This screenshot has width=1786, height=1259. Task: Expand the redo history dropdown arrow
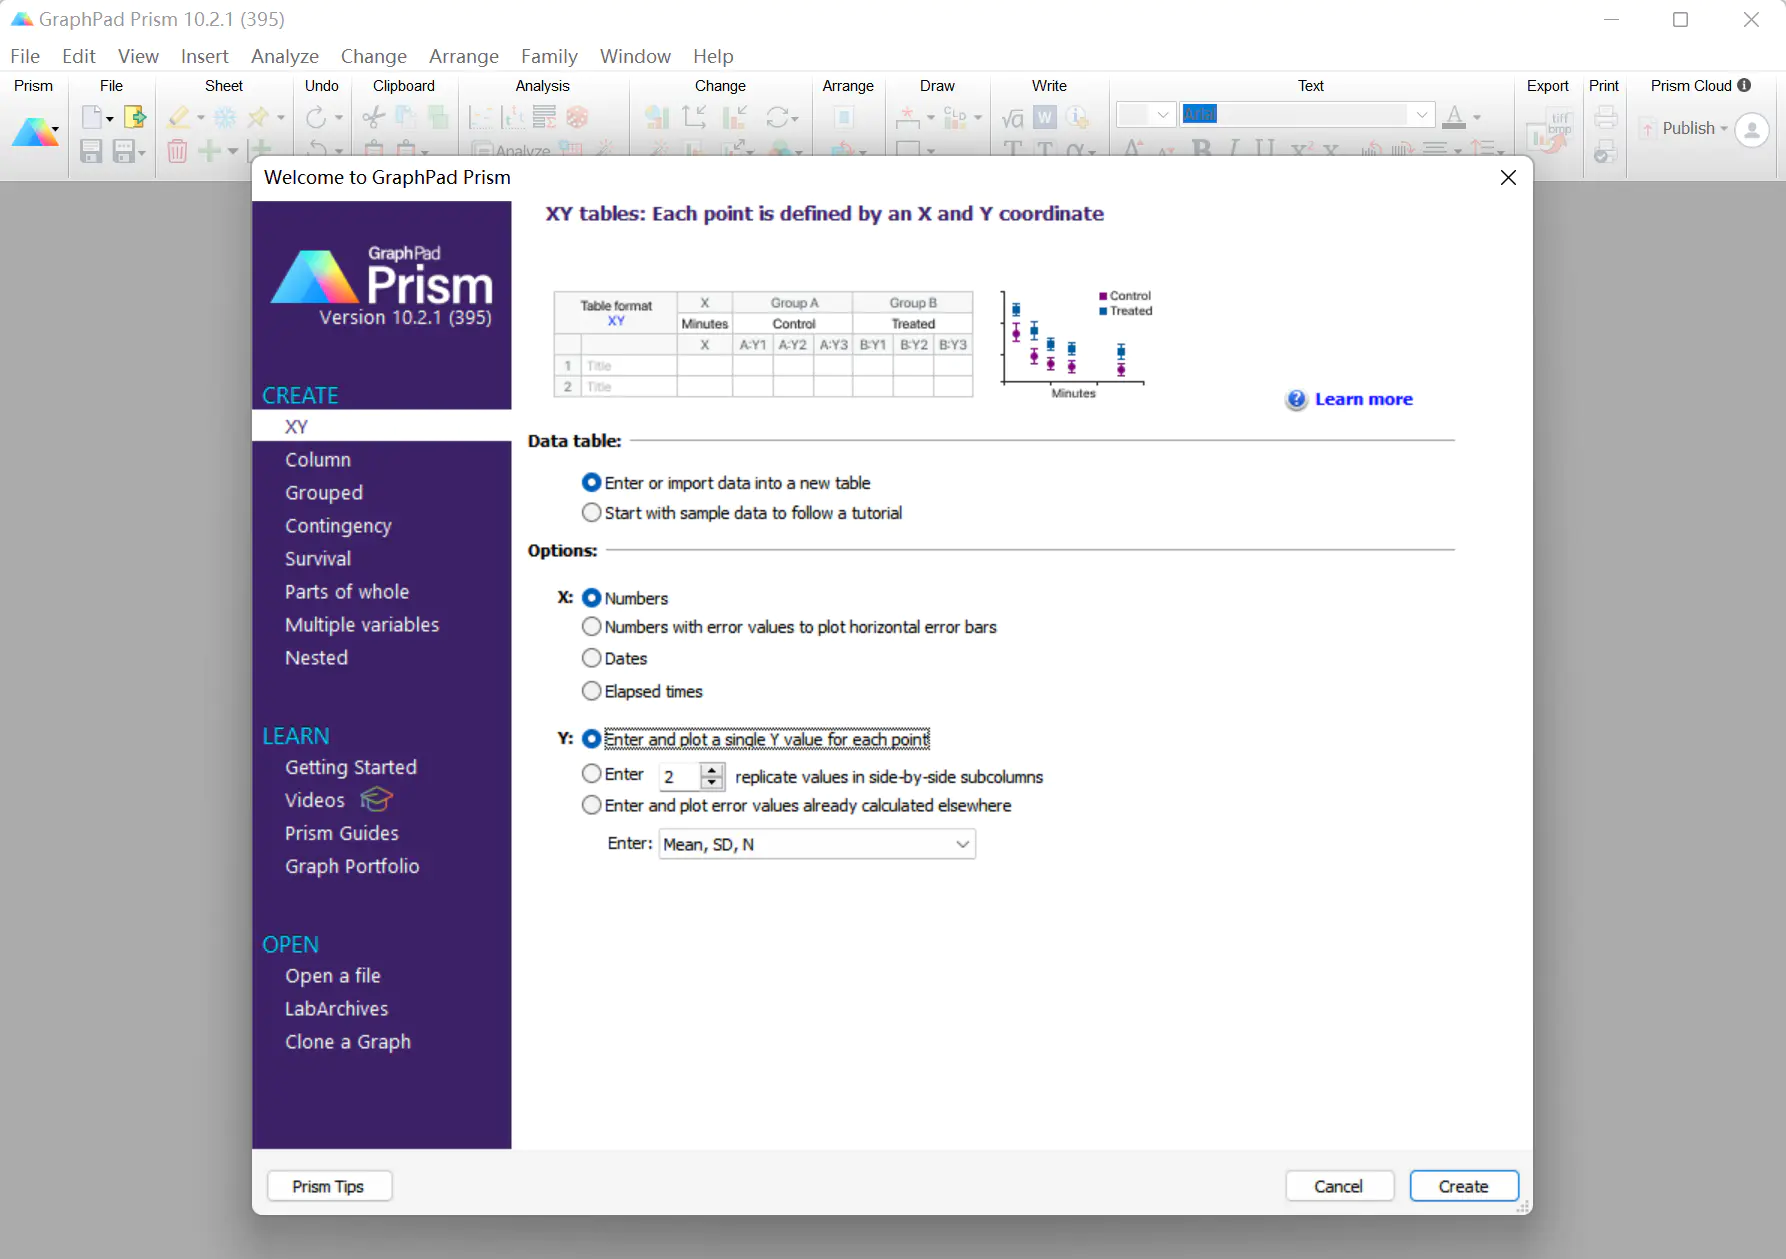point(339,118)
